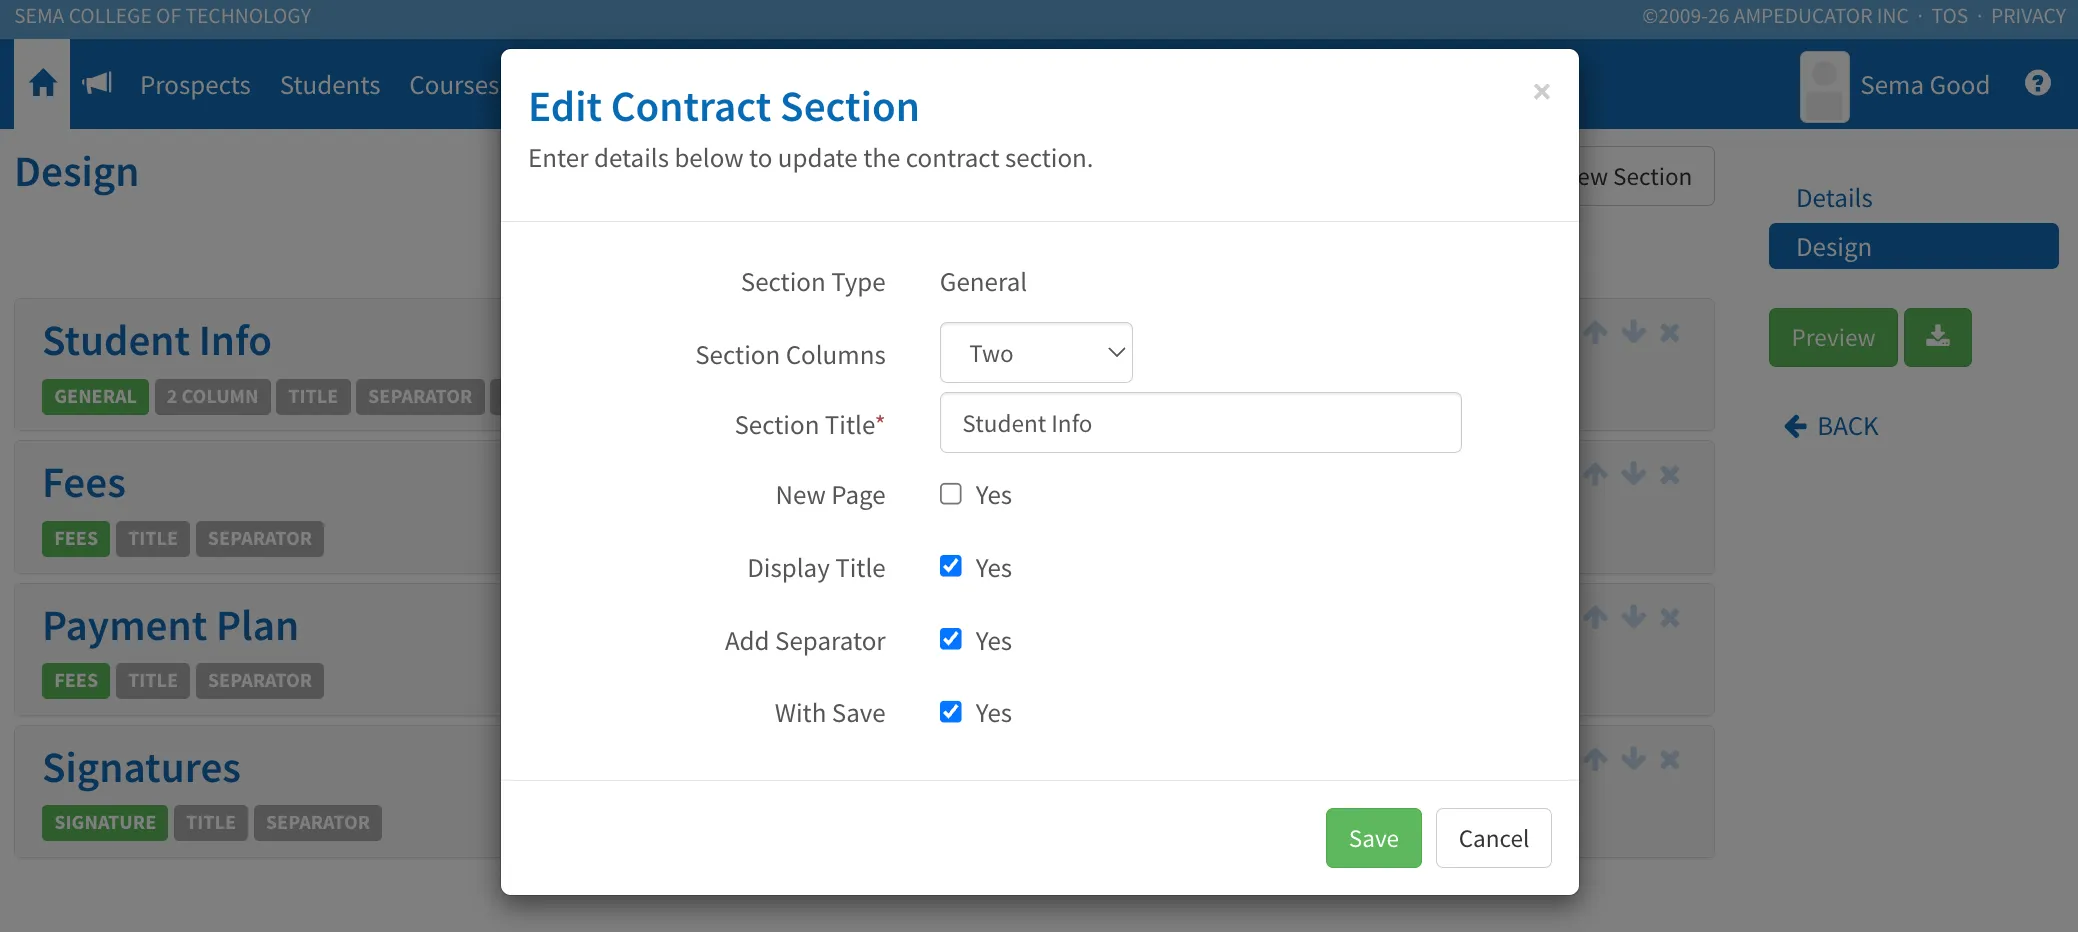Switch to the Details tab
This screenshot has height=932, width=2078.
[x=1834, y=198]
